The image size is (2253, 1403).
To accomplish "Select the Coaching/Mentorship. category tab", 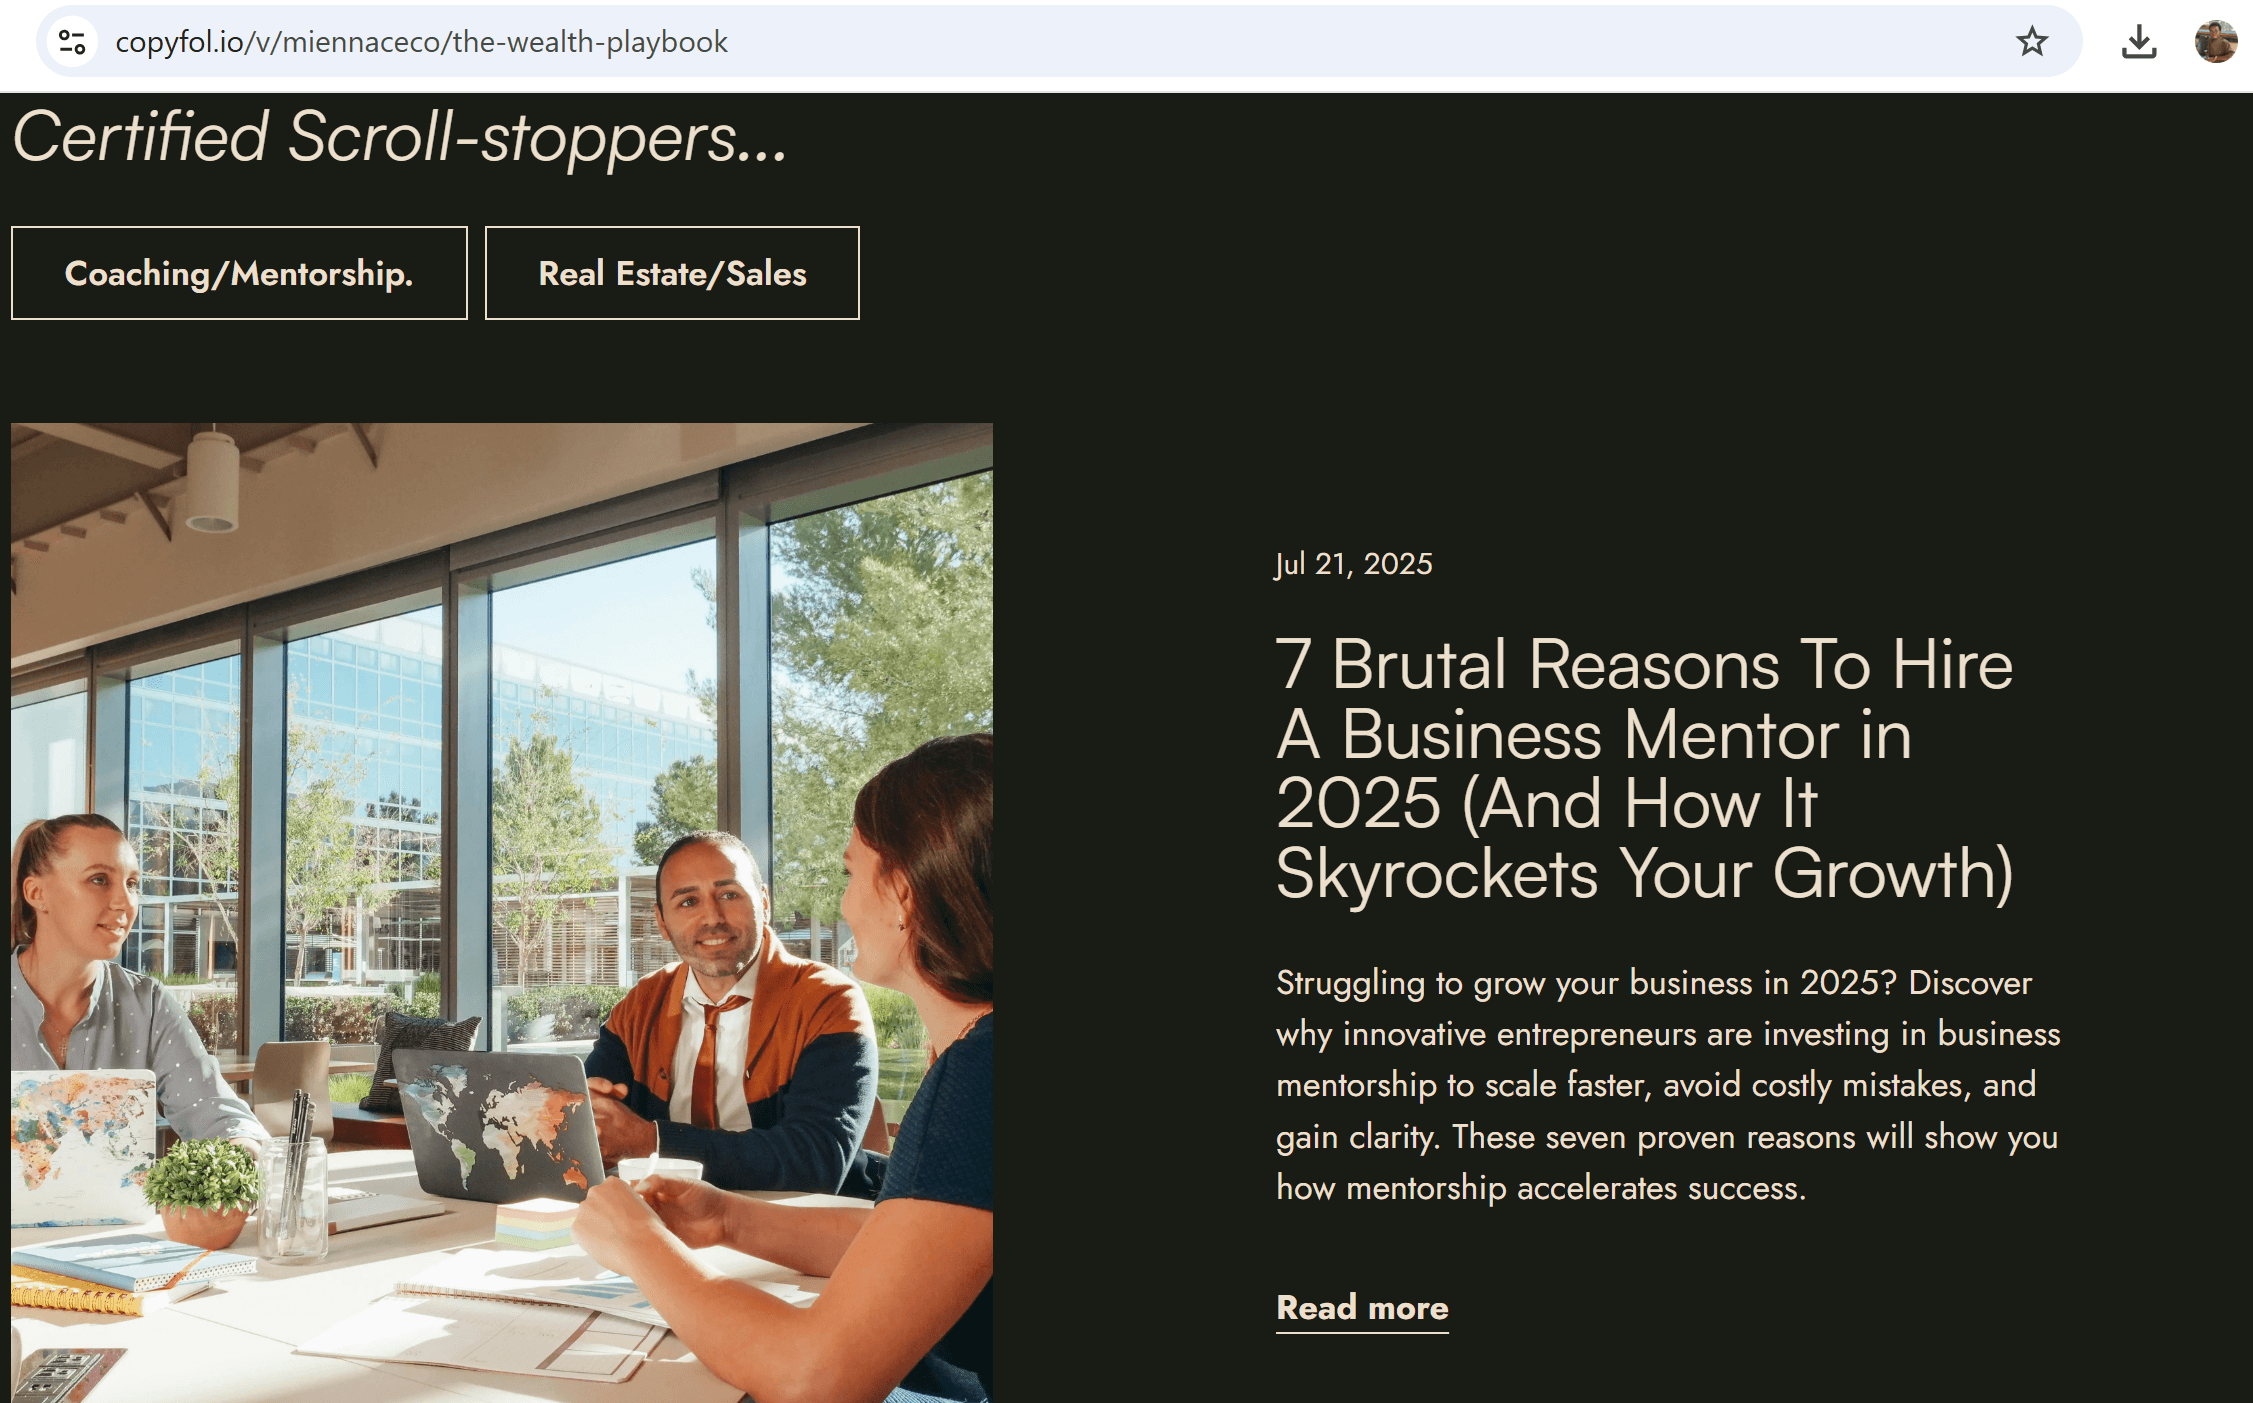I will pos(239,273).
